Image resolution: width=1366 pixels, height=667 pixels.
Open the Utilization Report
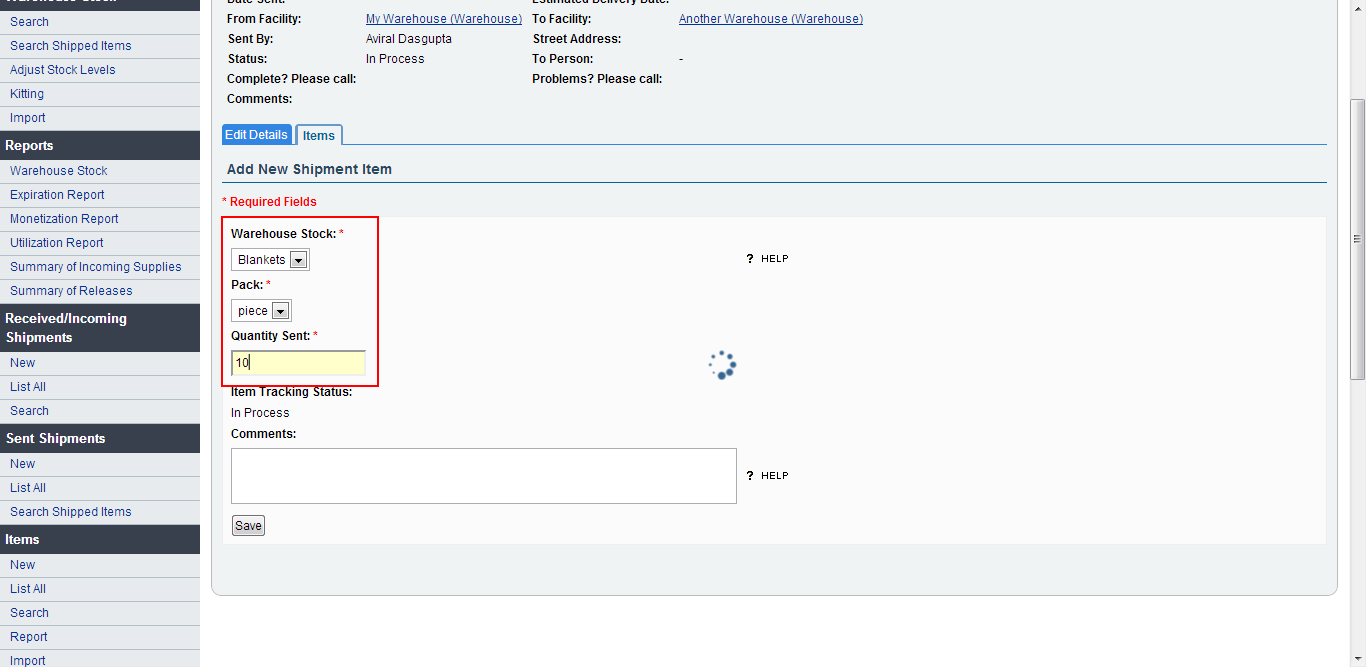pyautogui.click(x=57, y=243)
